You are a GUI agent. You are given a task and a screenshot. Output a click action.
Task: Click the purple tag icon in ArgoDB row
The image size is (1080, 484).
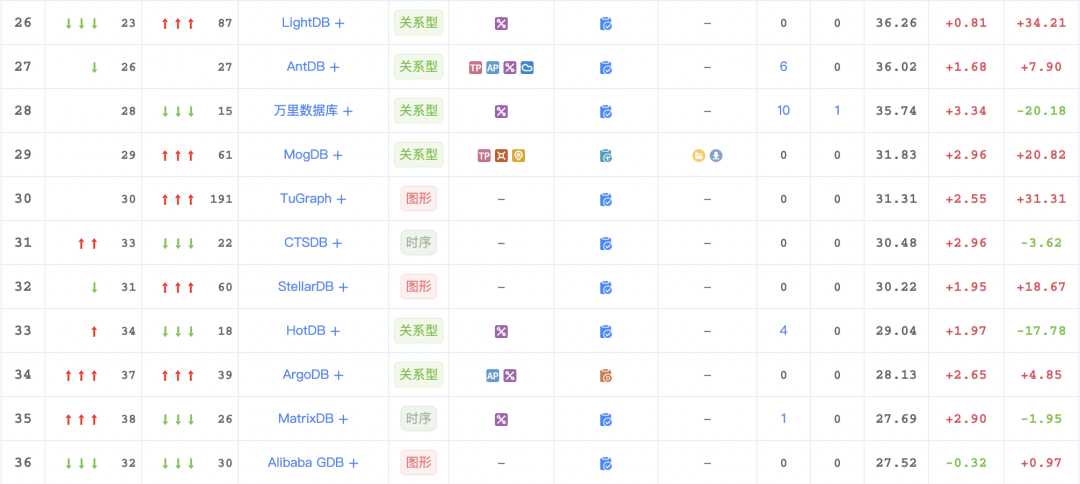510,376
